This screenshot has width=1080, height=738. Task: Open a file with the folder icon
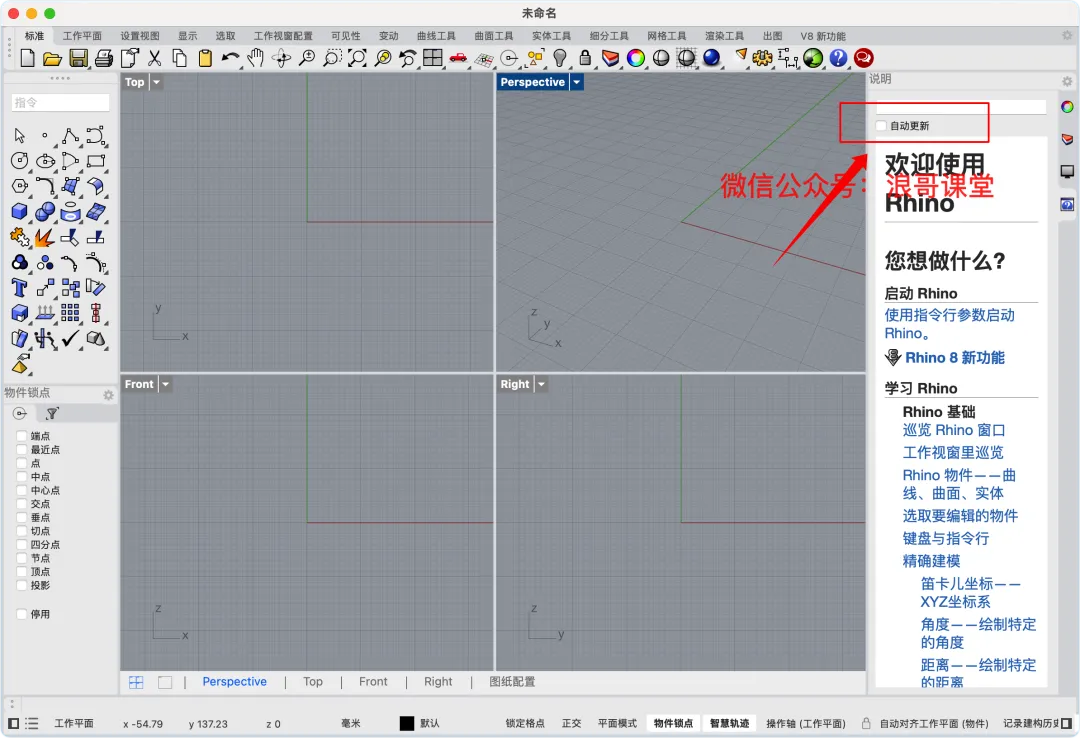pos(52,59)
